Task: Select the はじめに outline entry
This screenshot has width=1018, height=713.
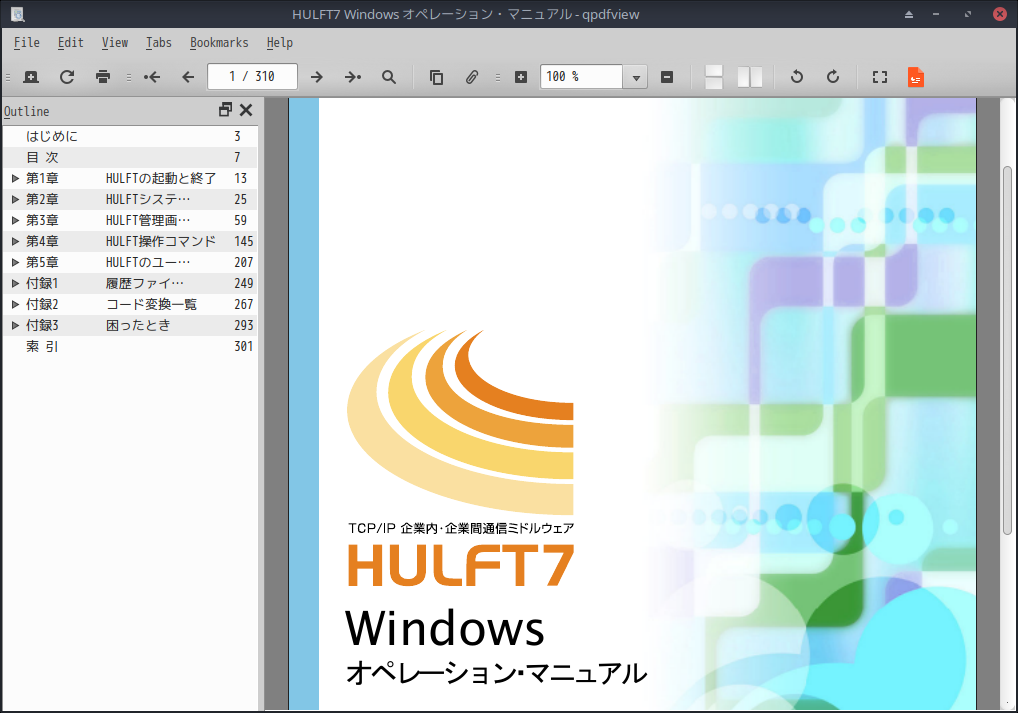Action: pyautogui.click(x=52, y=136)
